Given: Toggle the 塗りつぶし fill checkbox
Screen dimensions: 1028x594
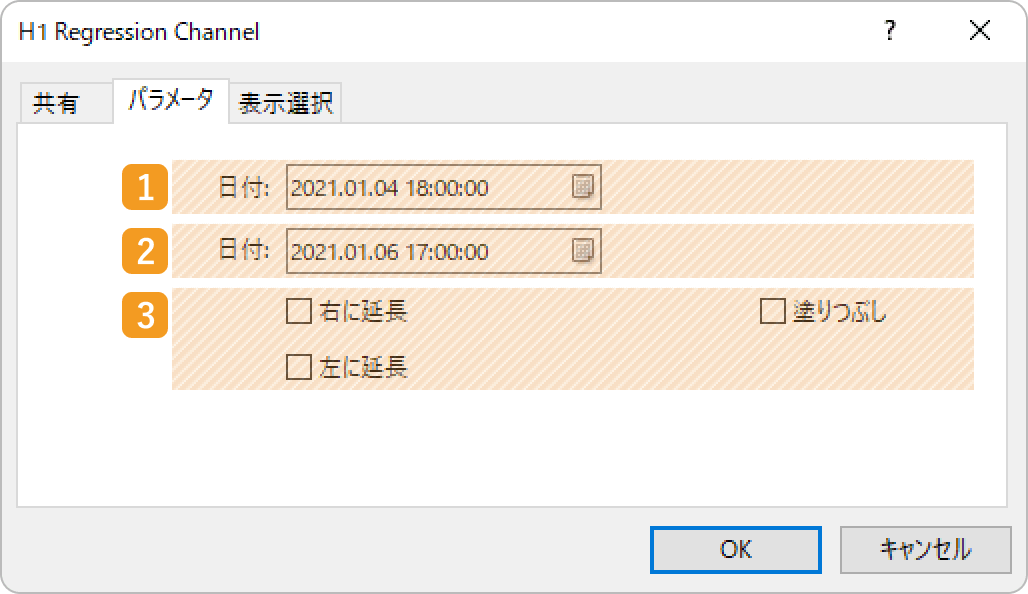Looking at the screenshot, I should coord(773,311).
